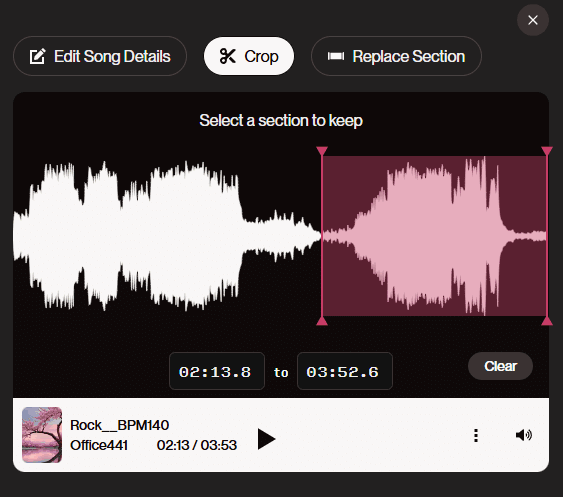
Task: Switch to the Replace Section tab
Action: [396, 56]
